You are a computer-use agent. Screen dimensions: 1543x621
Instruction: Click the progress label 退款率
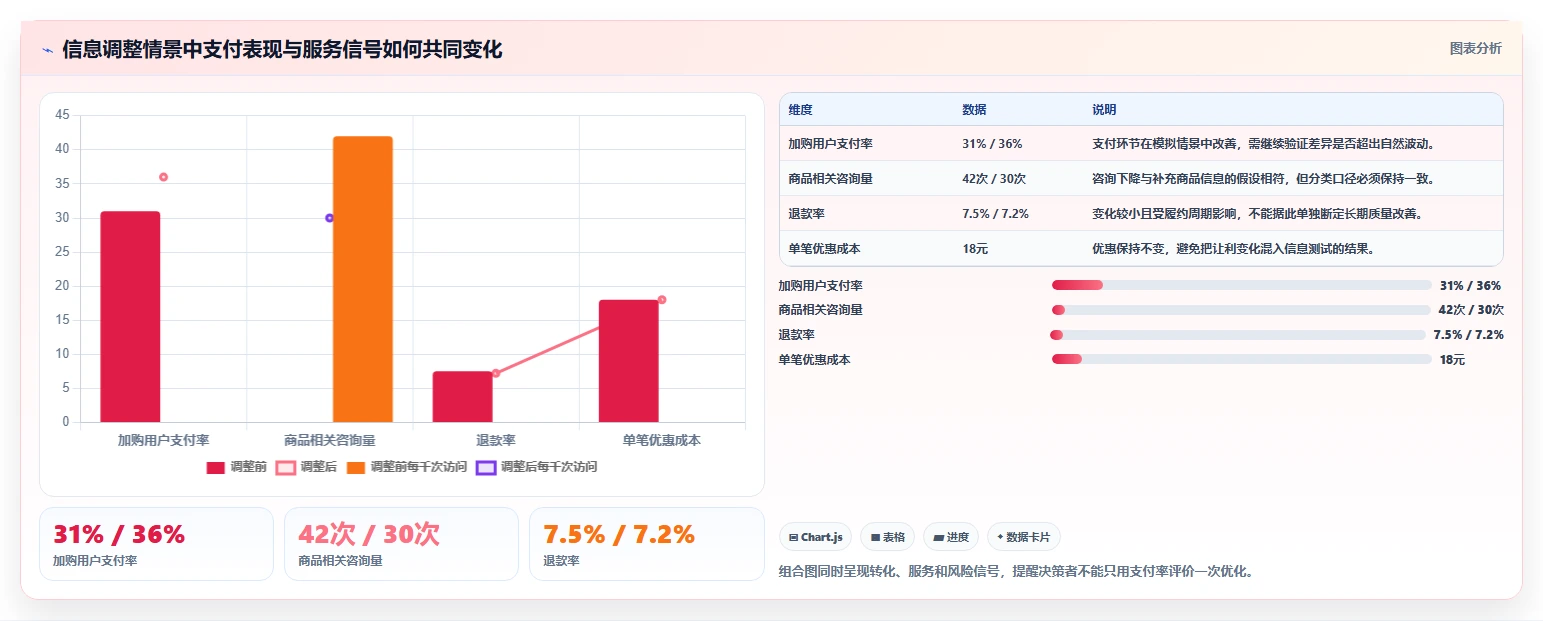[x=797, y=335]
